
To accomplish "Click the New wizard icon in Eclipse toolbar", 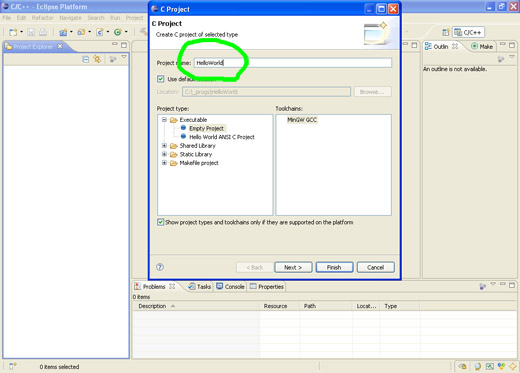I will (13, 32).
